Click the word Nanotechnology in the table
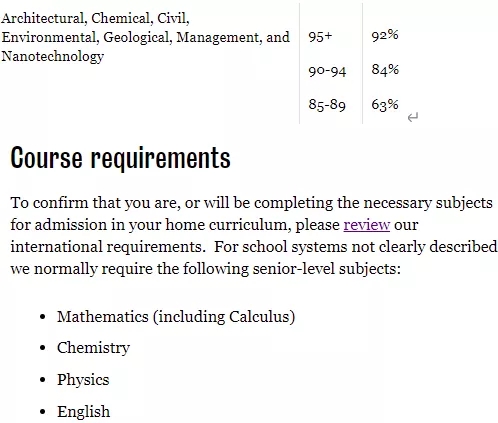498x423 pixels. [x=53, y=56]
